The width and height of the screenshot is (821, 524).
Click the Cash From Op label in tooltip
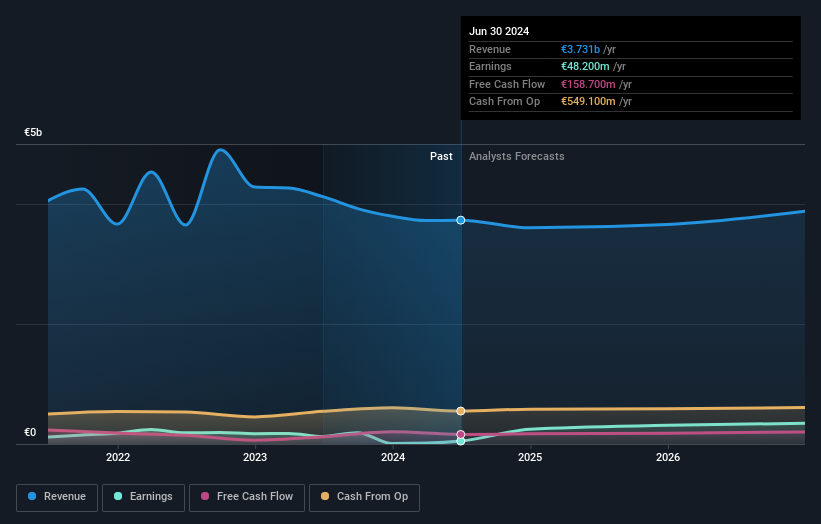pyautogui.click(x=504, y=102)
